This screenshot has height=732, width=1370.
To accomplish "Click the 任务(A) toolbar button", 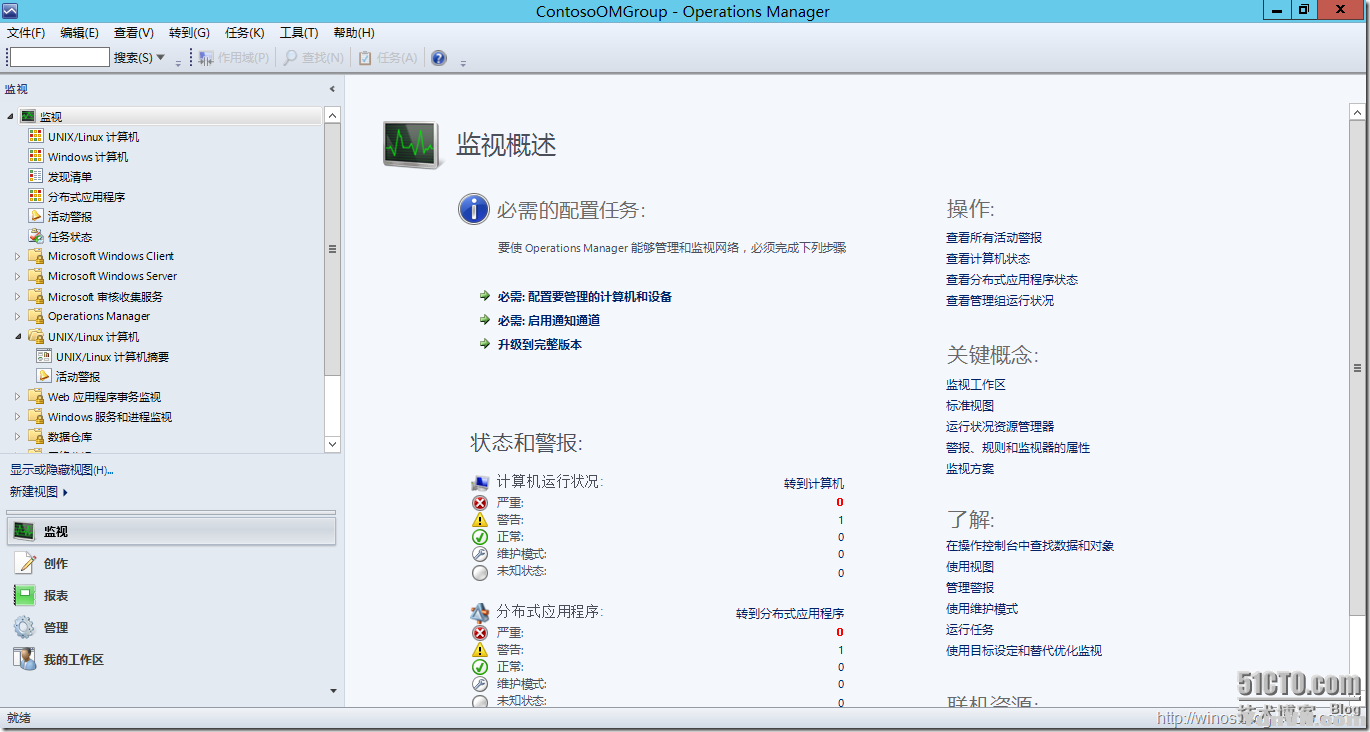I will click(388, 58).
